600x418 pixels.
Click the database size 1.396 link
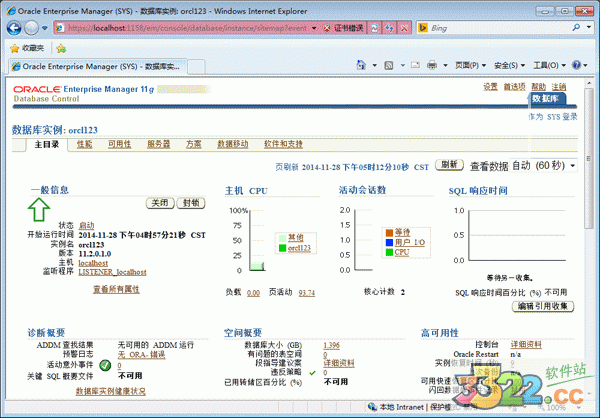pos(331,345)
